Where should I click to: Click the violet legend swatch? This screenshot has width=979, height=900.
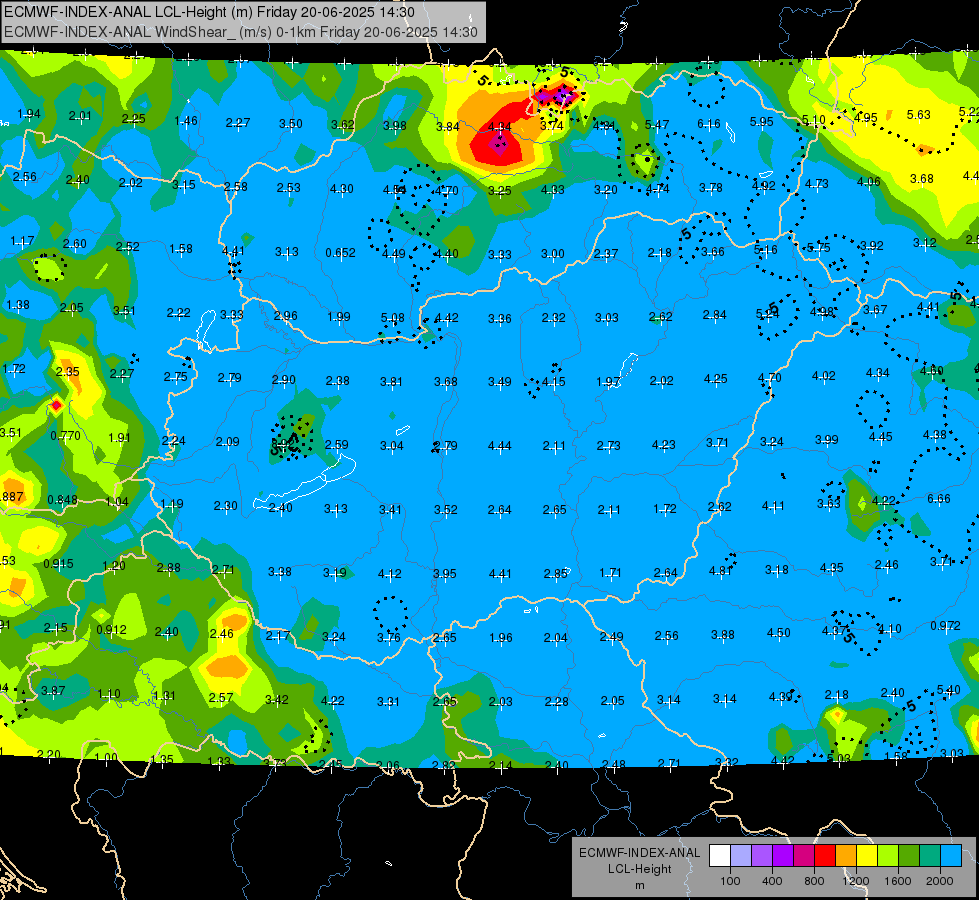coord(783,855)
